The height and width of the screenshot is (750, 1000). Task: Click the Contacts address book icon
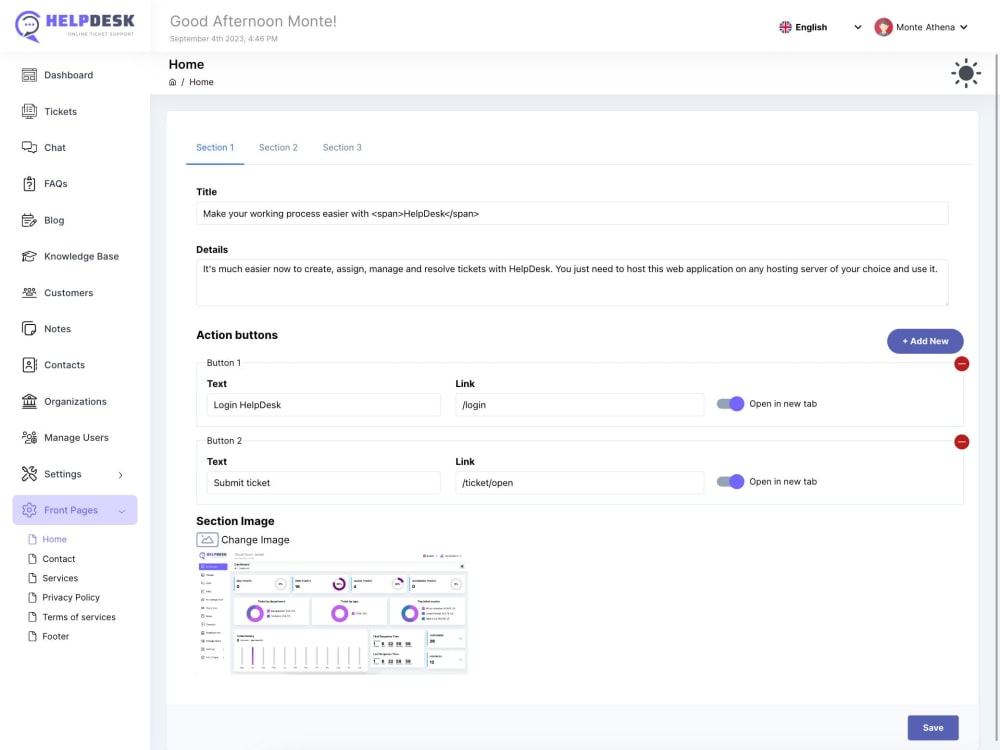(29, 365)
